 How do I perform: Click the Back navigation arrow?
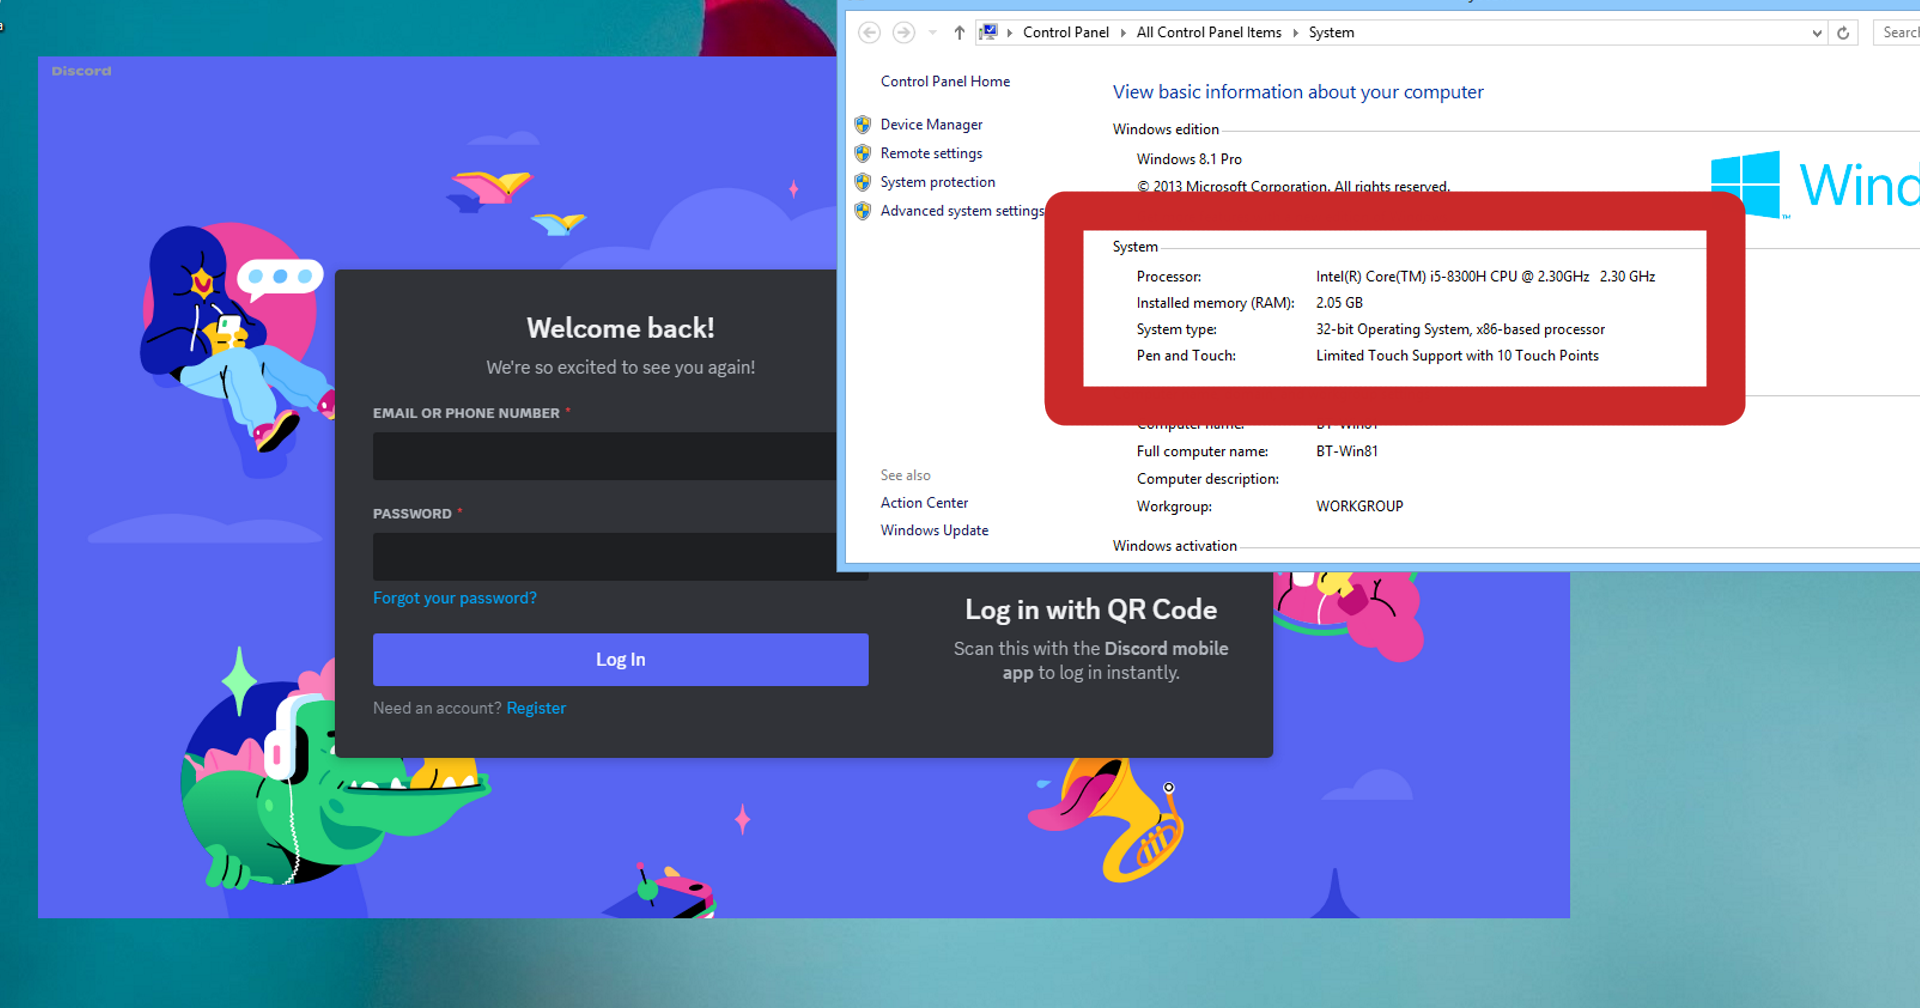click(x=869, y=33)
